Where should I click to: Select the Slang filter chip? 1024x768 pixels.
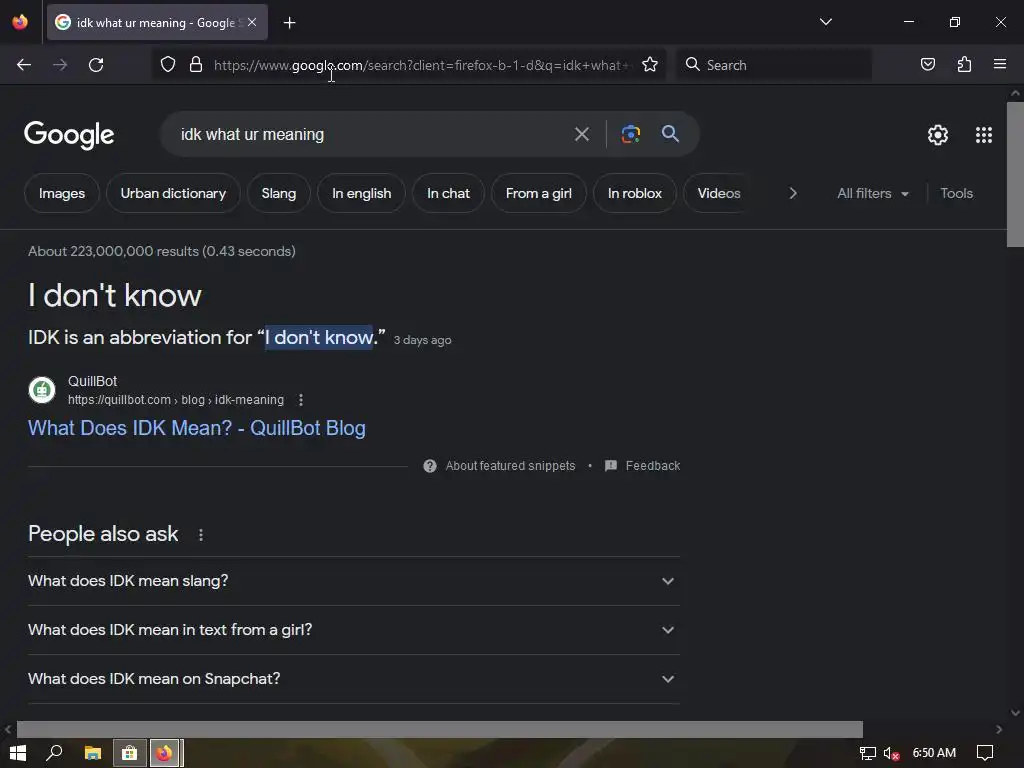[x=279, y=193]
